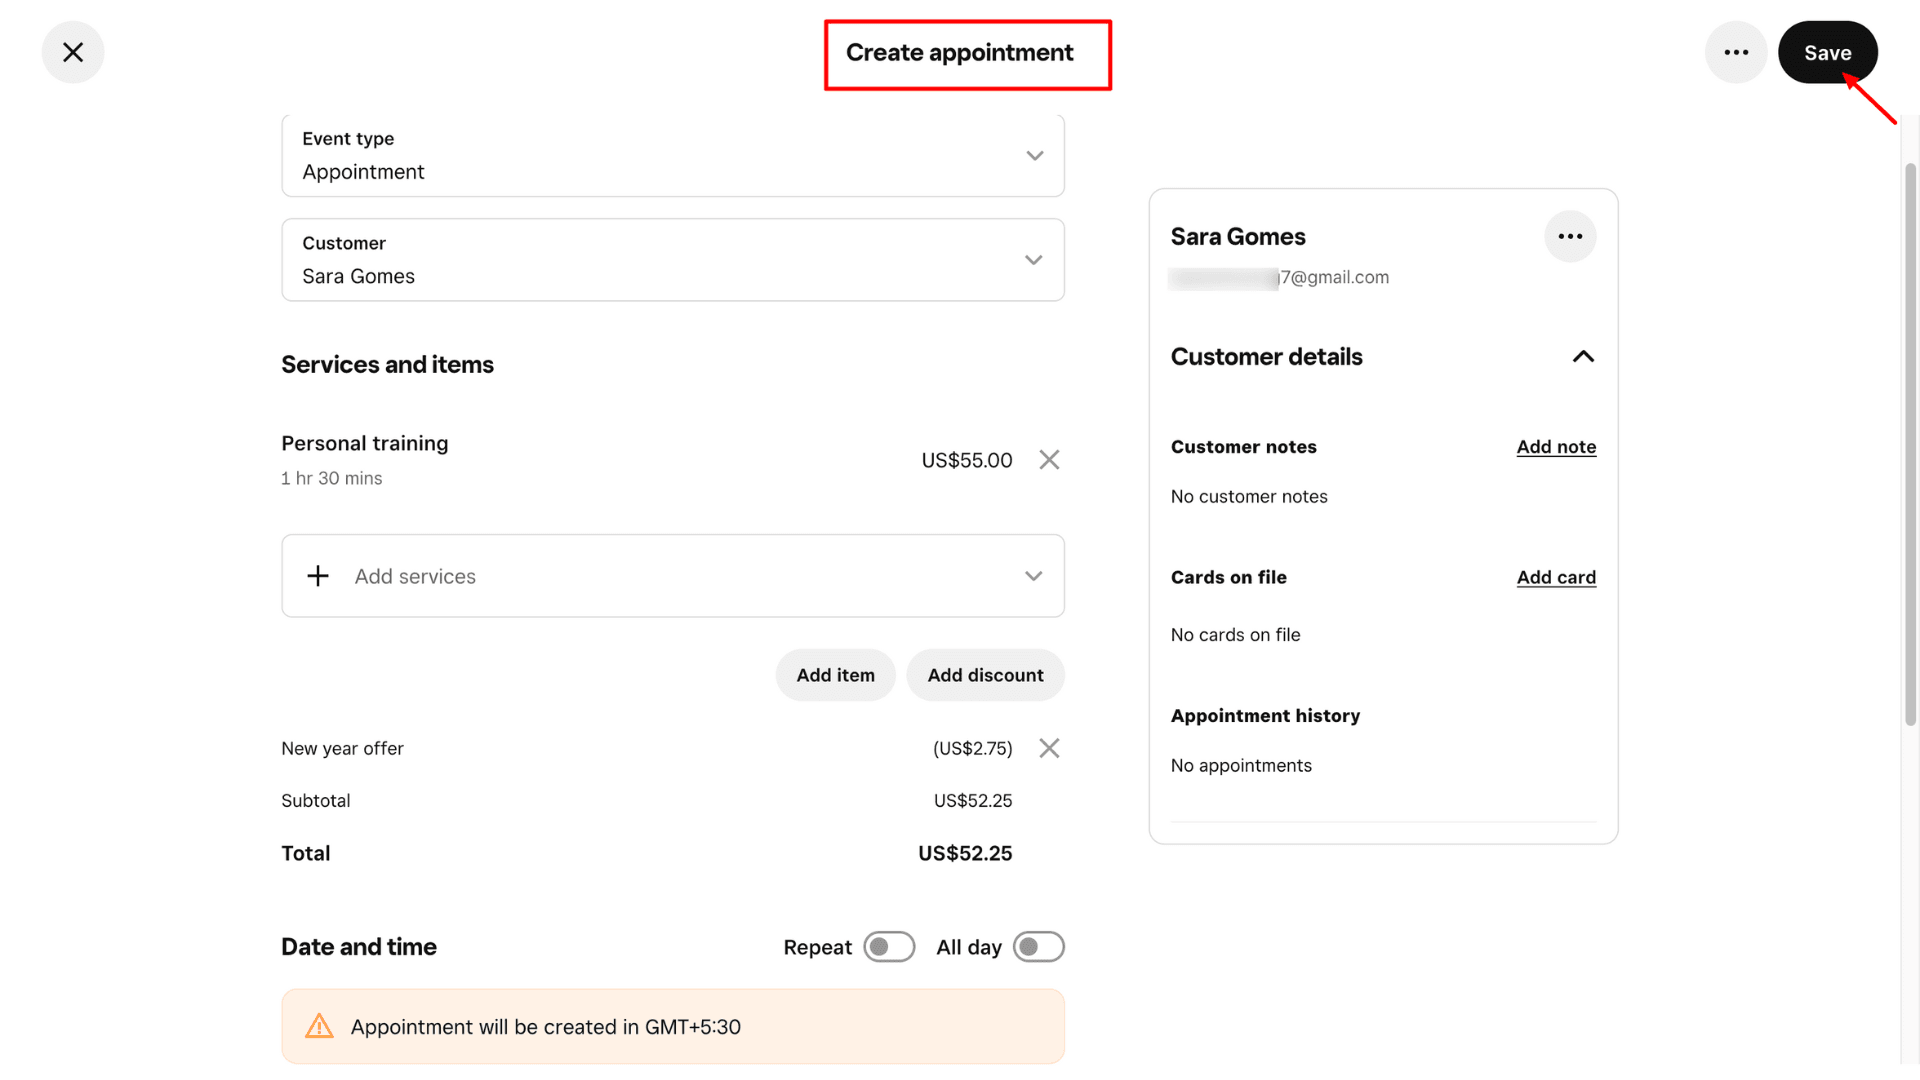Click the Personal training service name

365,443
